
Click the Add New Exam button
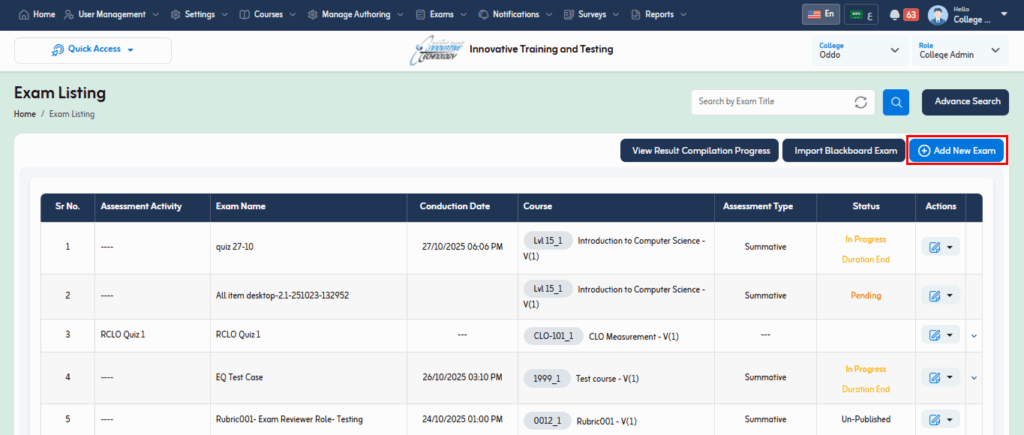(956, 151)
